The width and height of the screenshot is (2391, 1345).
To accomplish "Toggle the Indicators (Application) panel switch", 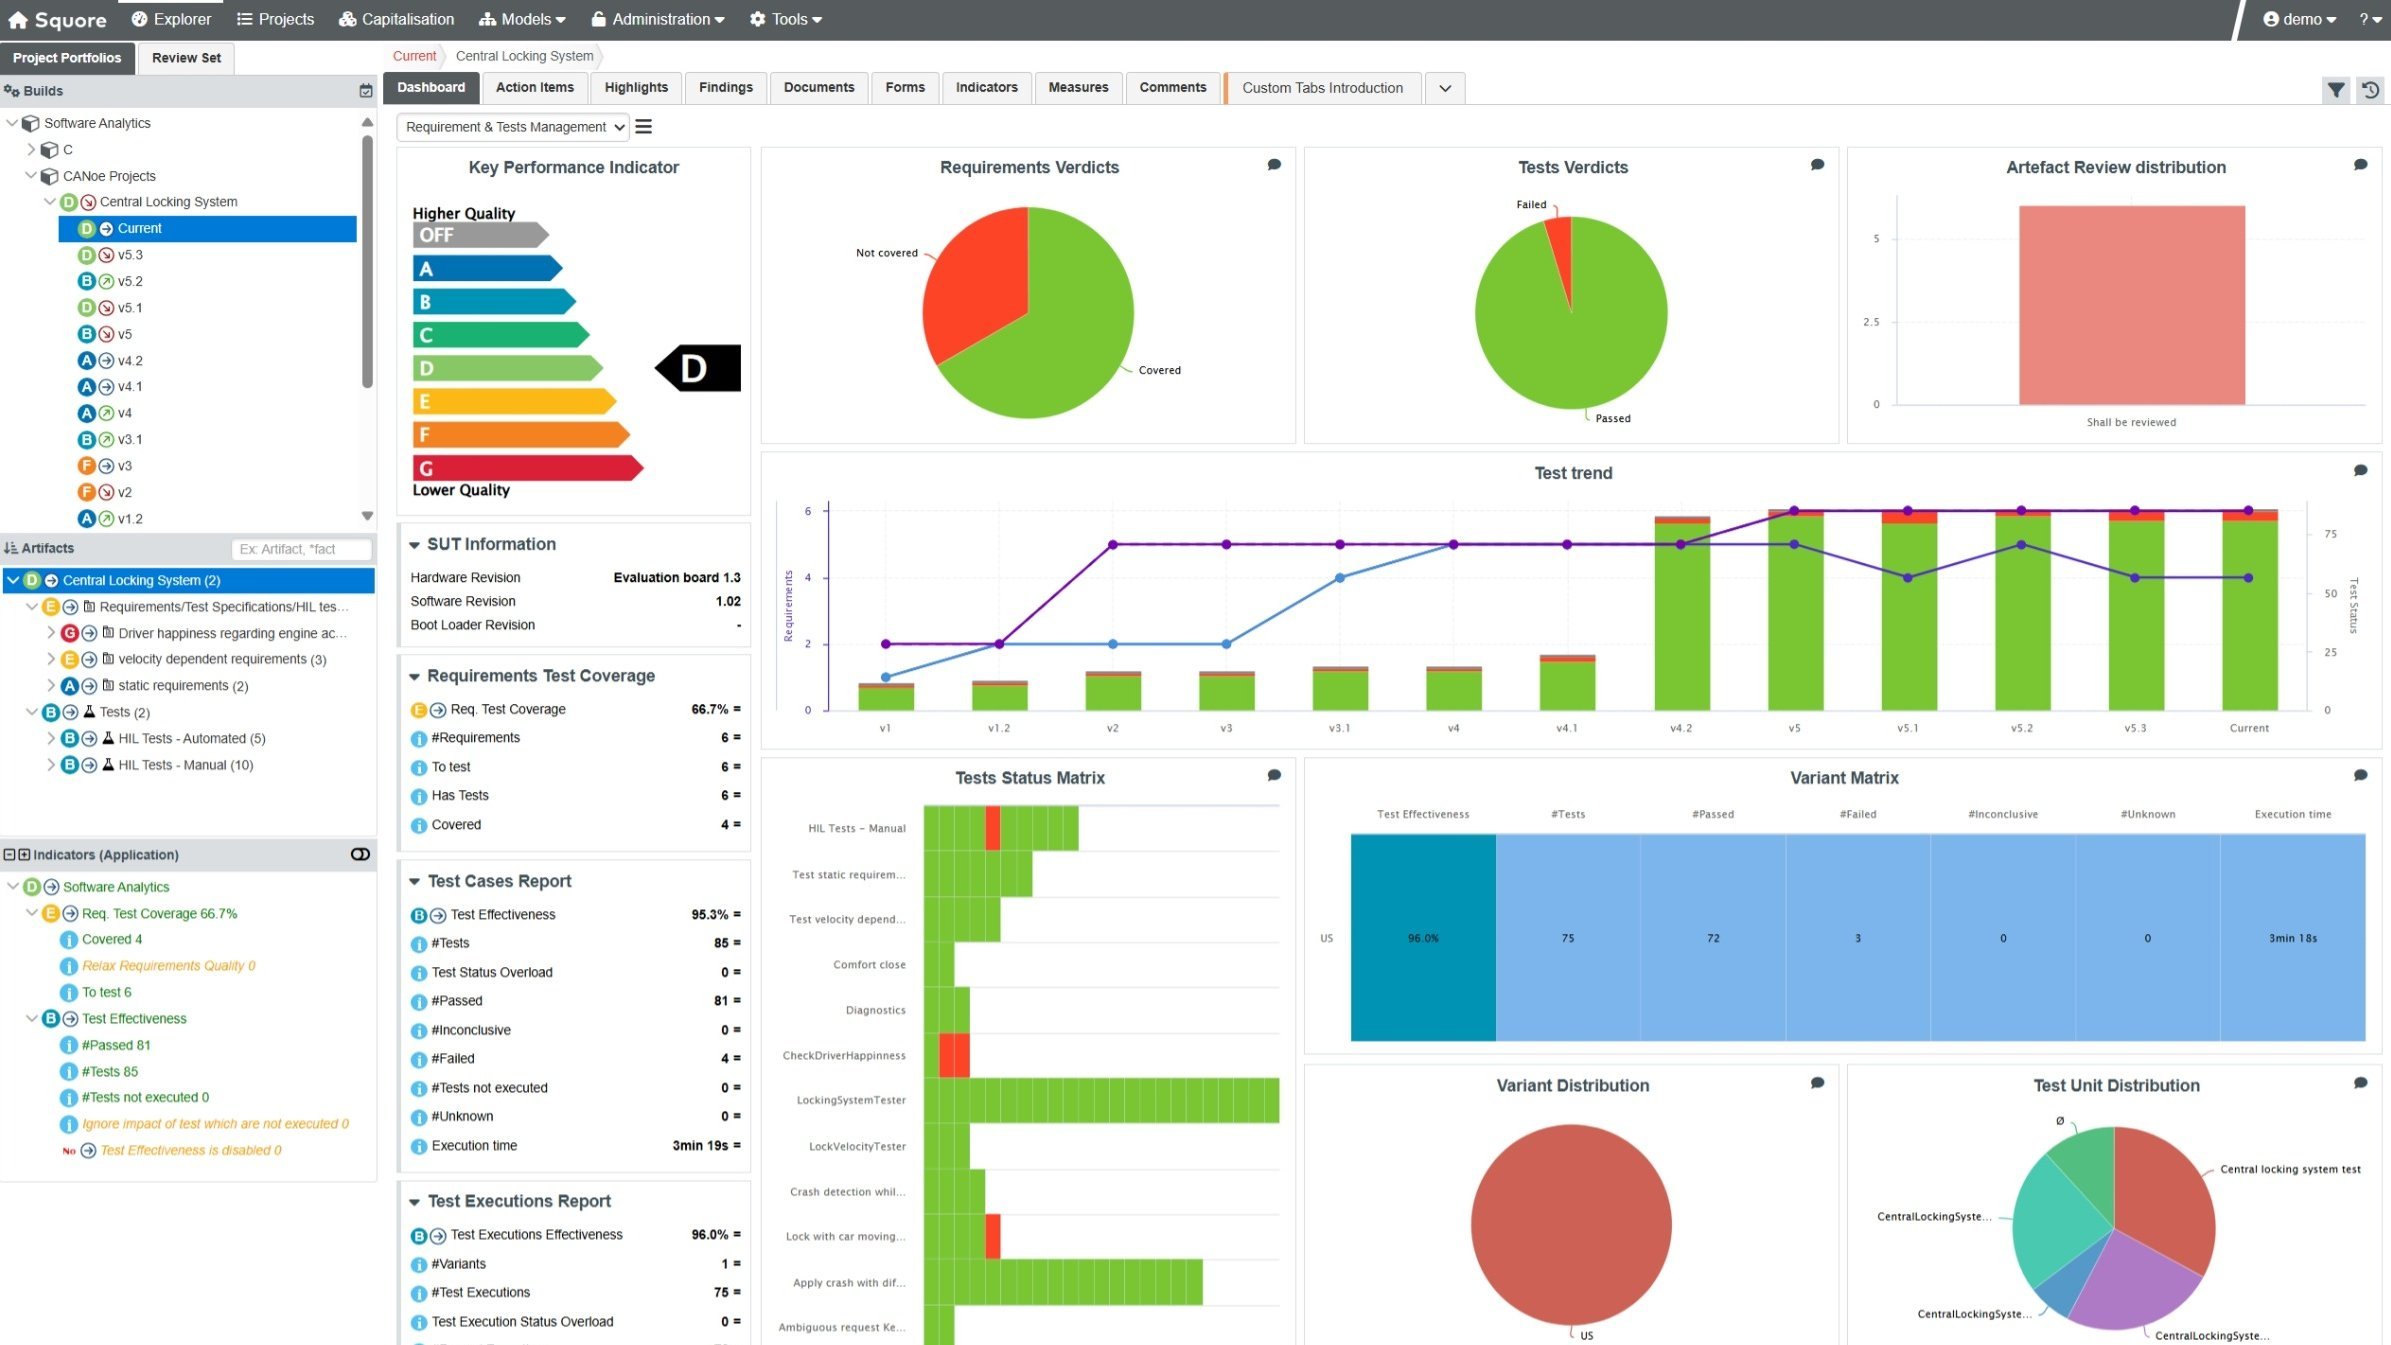I will [360, 854].
